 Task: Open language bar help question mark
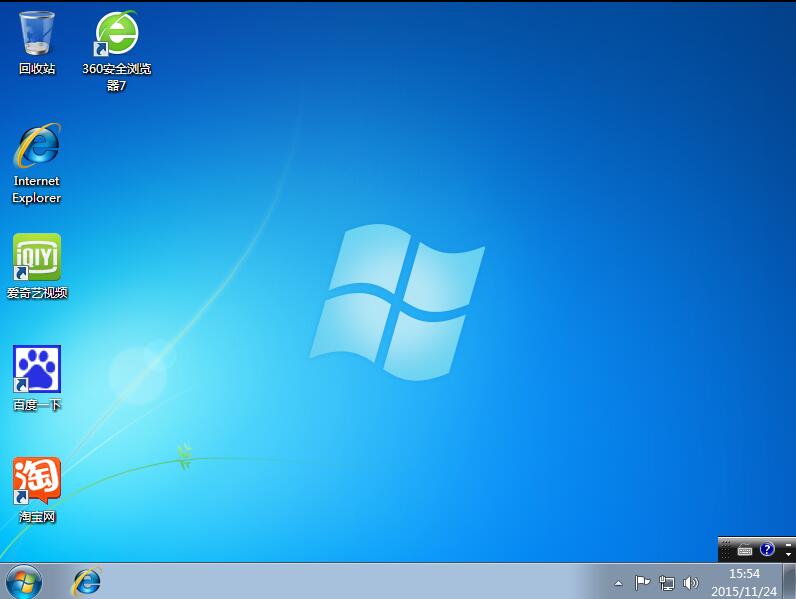[767, 549]
